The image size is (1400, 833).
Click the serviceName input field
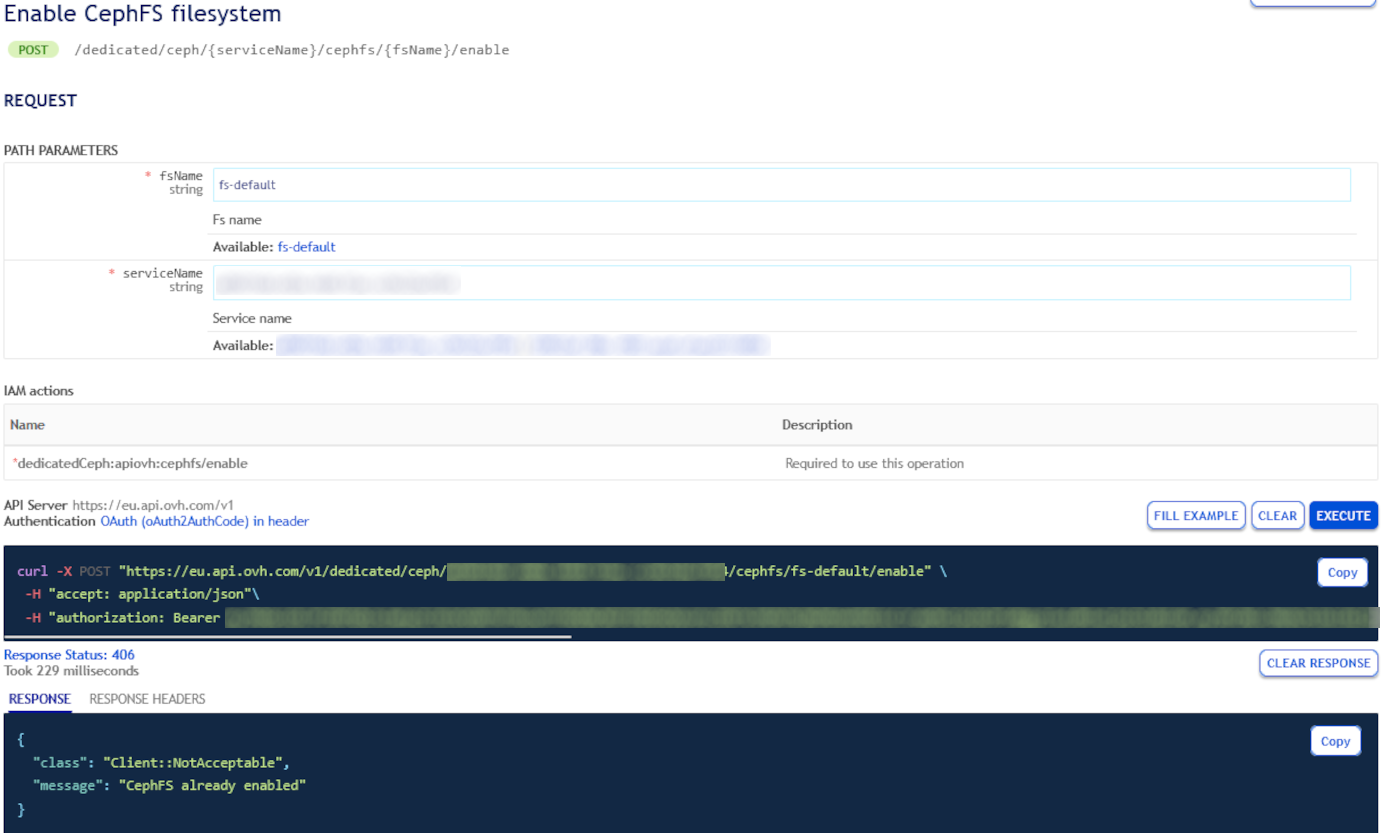780,282
